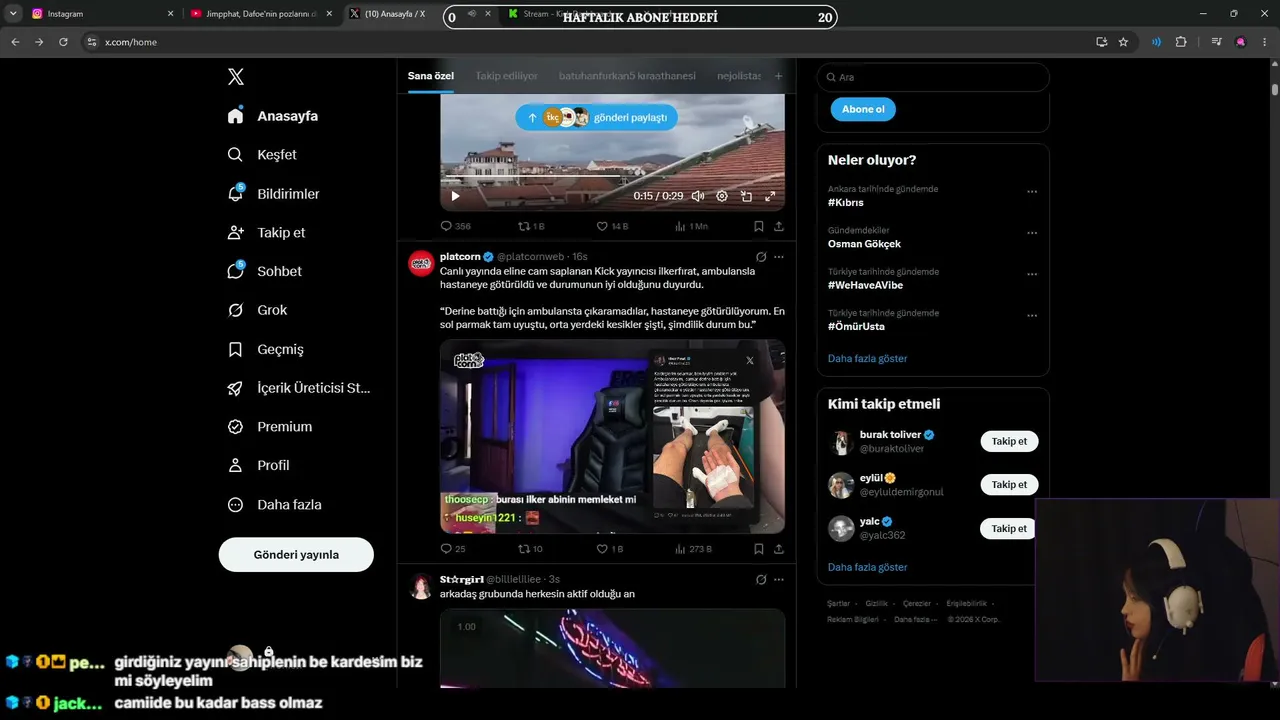
Task: Click the x.com/home address bar
Action: pyautogui.click(x=590, y=42)
